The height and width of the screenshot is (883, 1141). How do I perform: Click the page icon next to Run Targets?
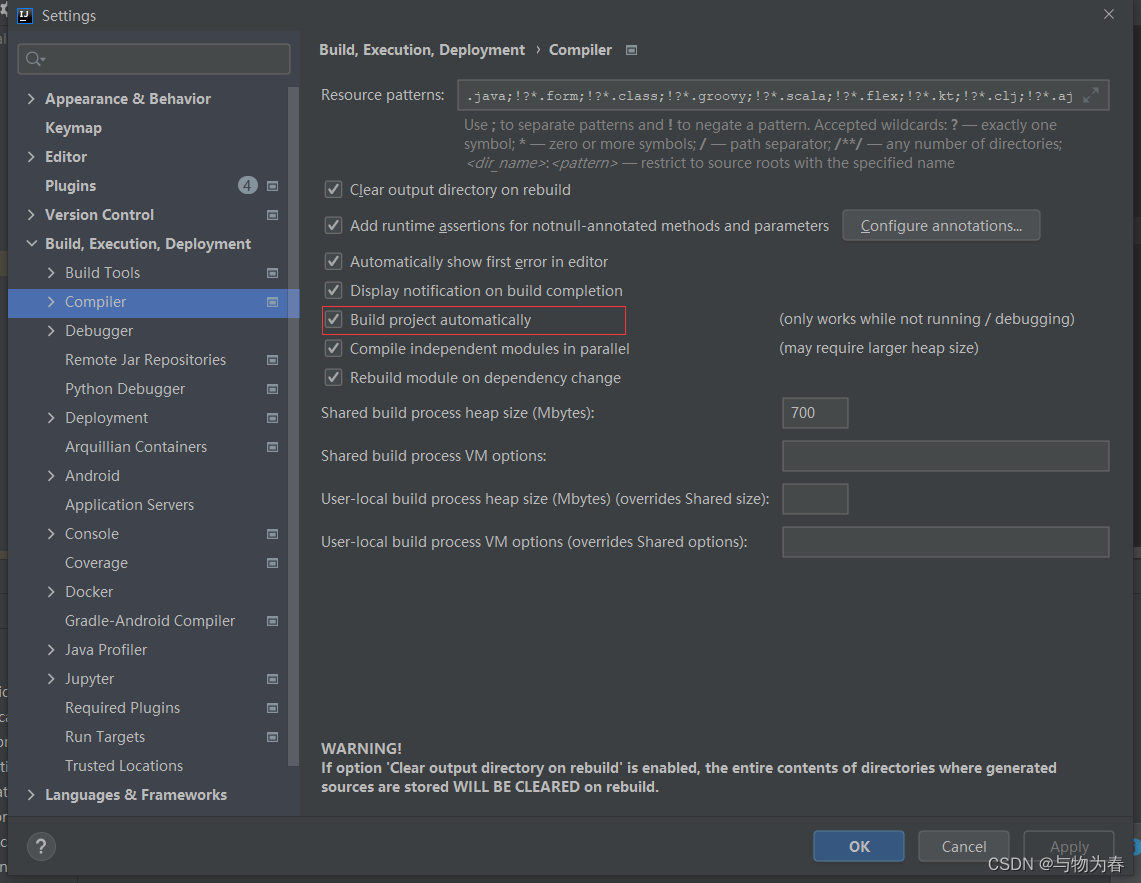[x=272, y=737]
